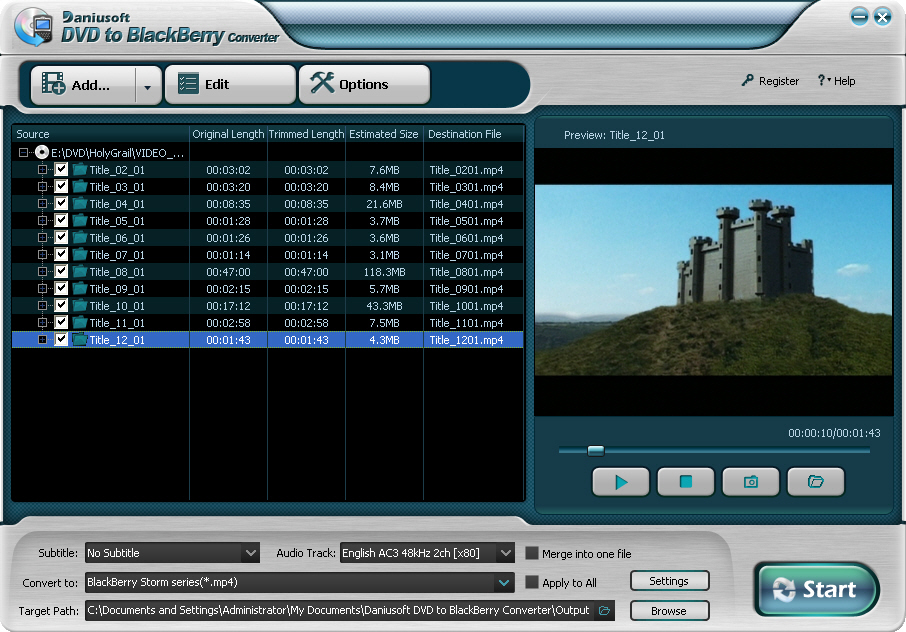
Task: Click the Add button
Action: tap(84, 85)
